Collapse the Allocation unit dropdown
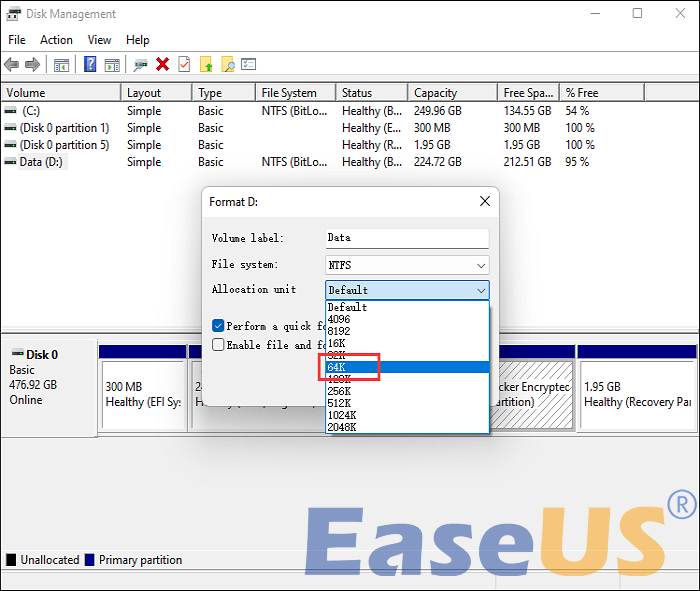700x591 pixels. [481, 290]
